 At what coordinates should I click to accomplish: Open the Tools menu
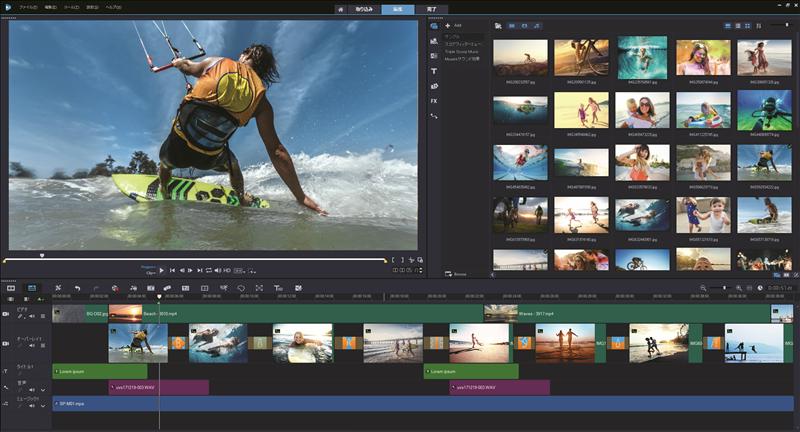(x=71, y=8)
